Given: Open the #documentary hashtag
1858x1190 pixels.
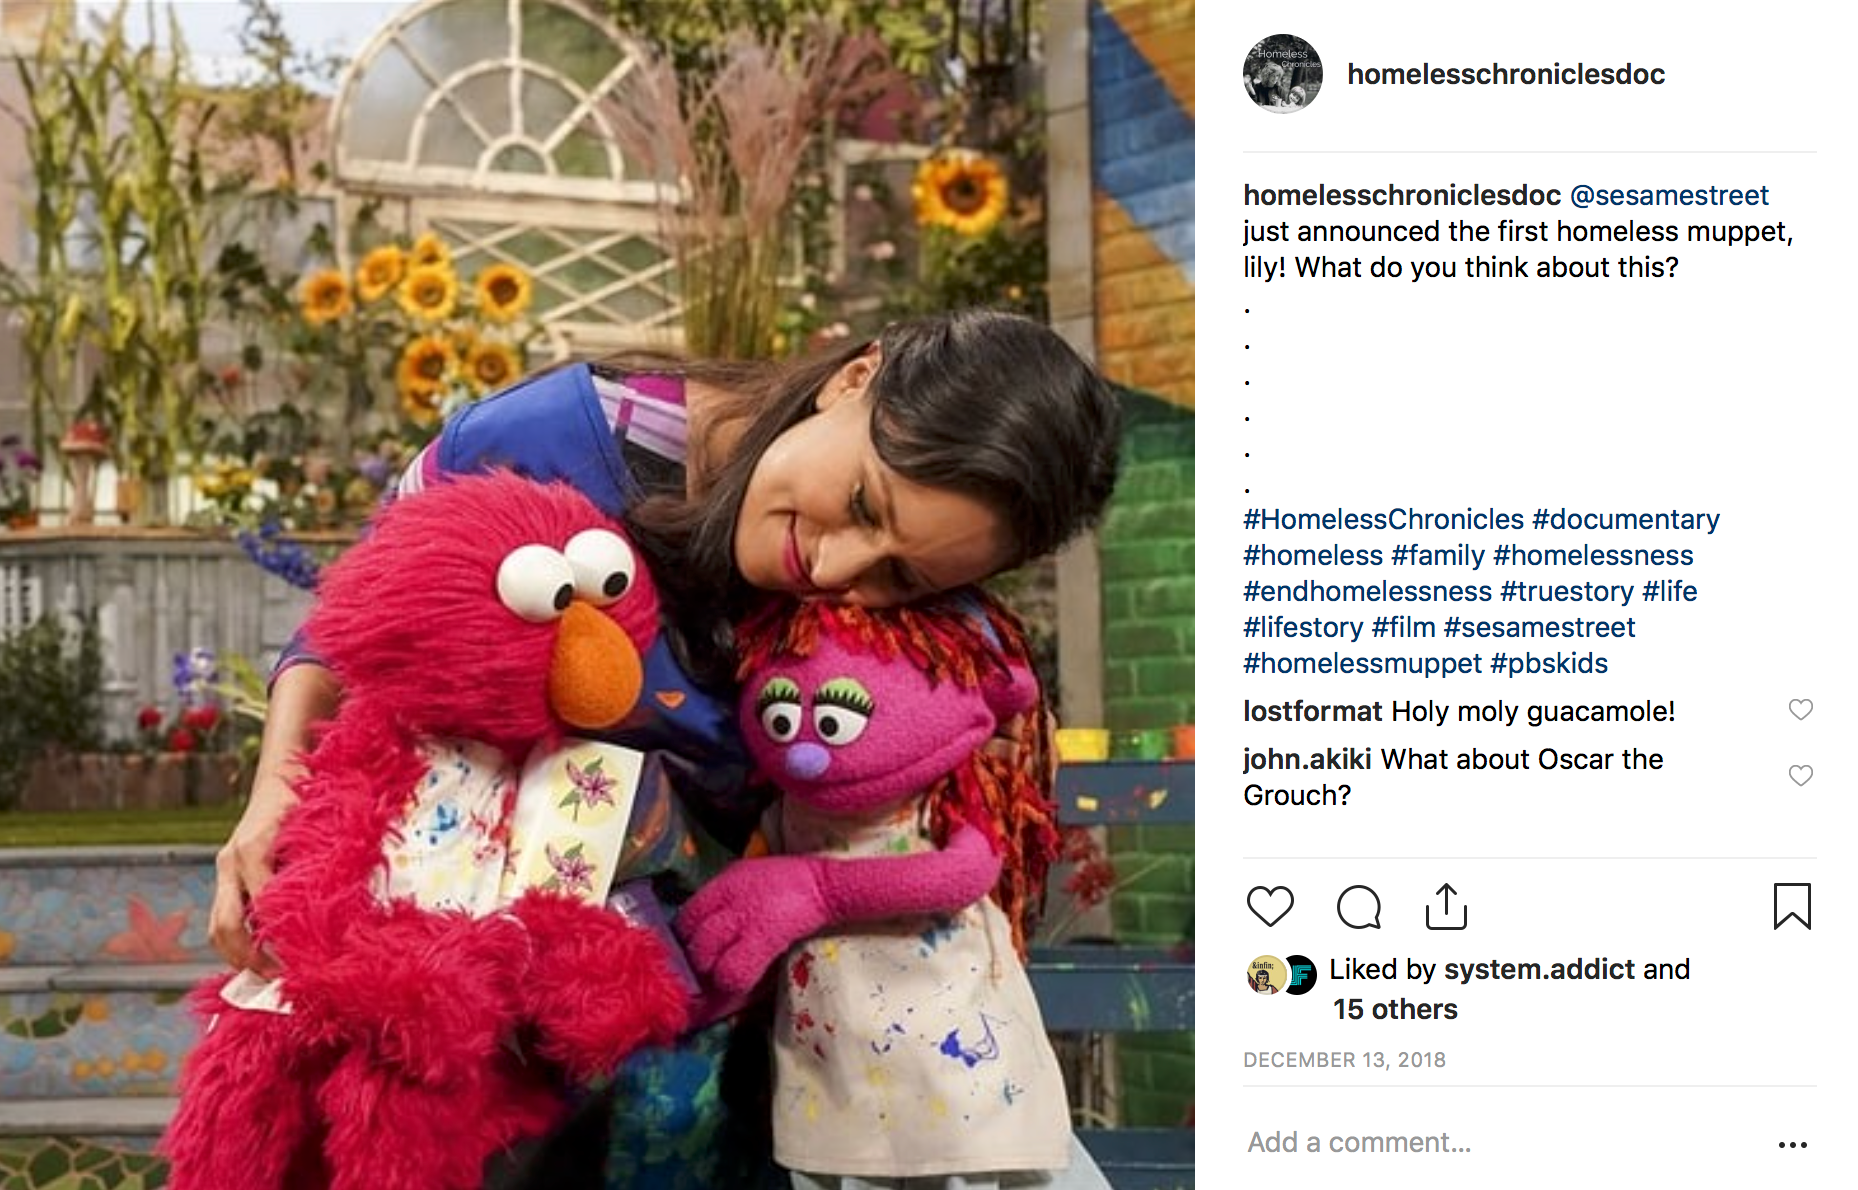Looking at the screenshot, I should (x=1625, y=519).
